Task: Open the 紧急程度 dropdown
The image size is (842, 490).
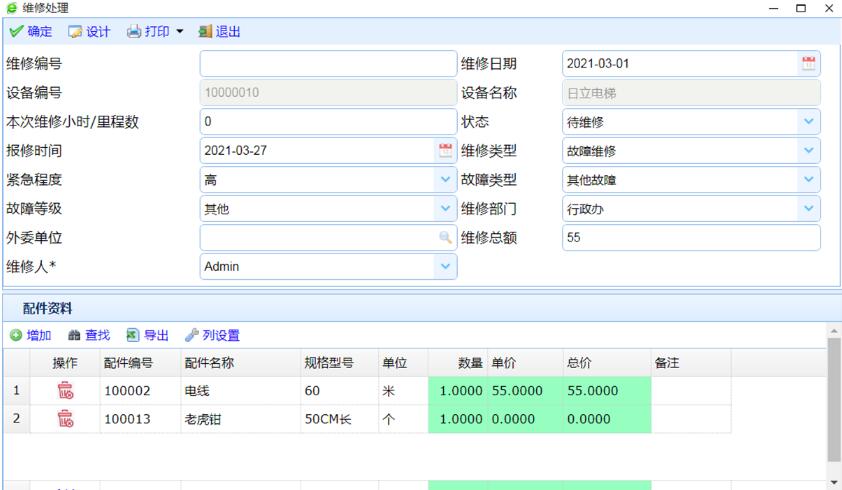Action: pos(445,180)
